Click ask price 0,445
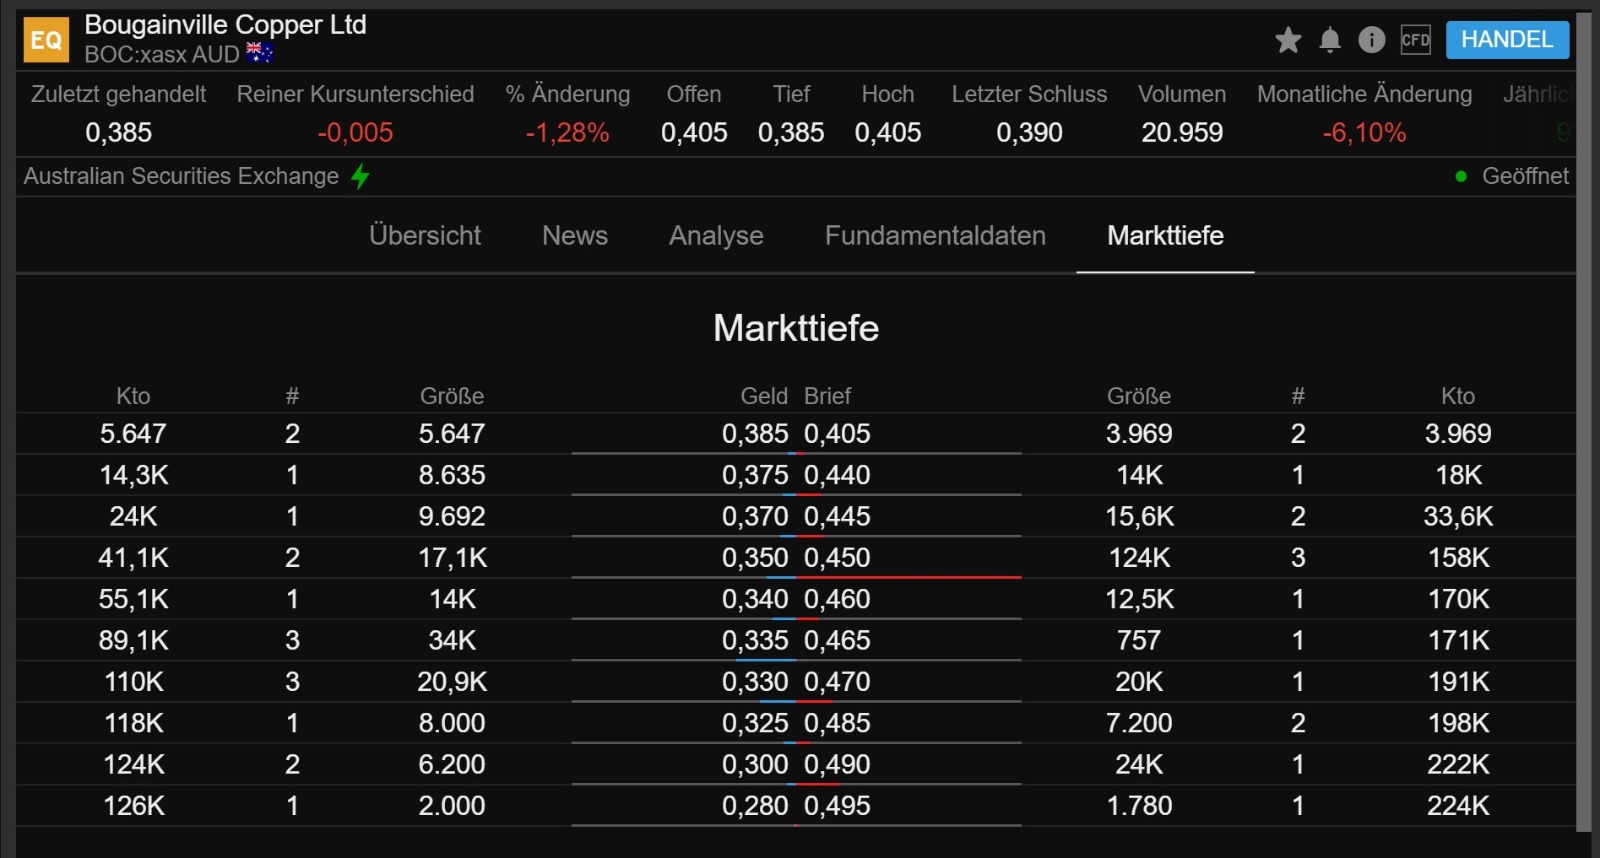The width and height of the screenshot is (1600, 858). point(837,517)
